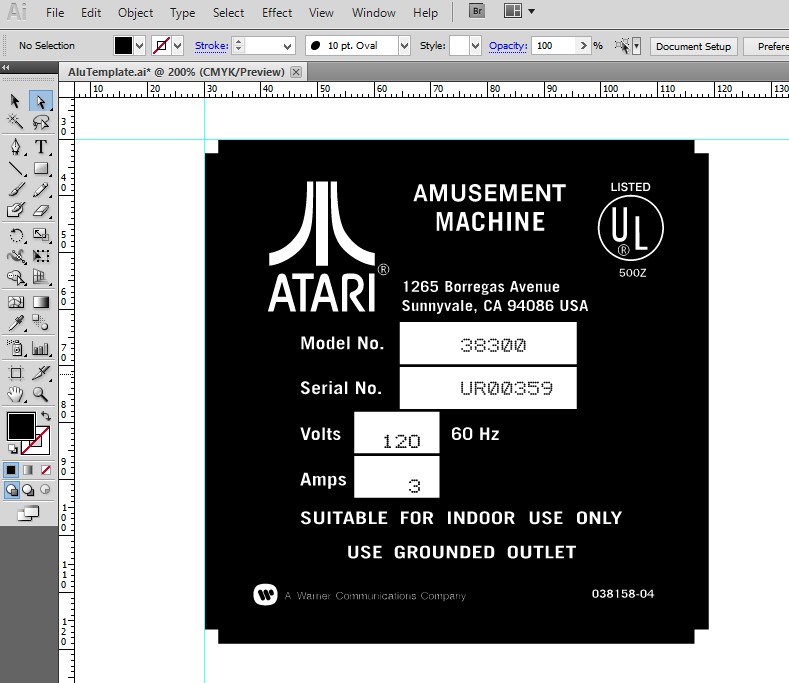Swap fill and stroke colors arrow
This screenshot has width=789, height=683.
46,415
